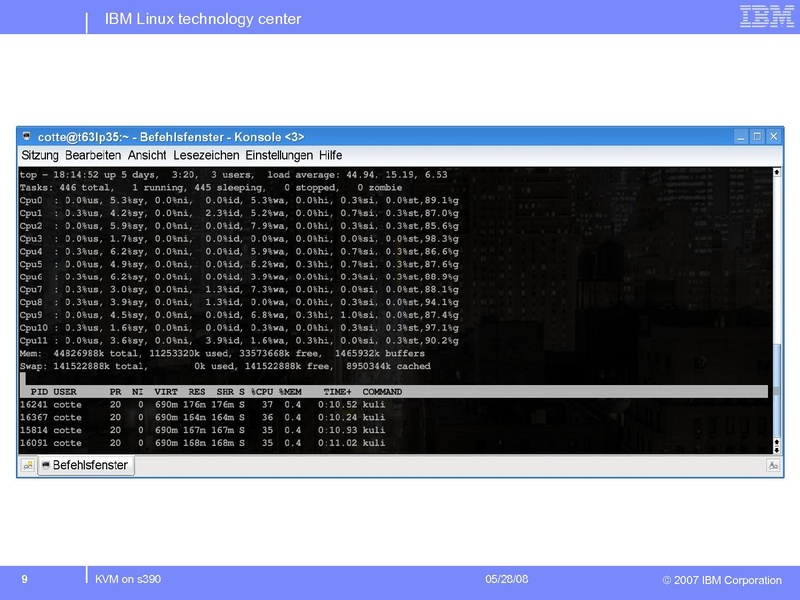The width and height of the screenshot is (800, 600).
Task: Open the Bearbeiten menu
Action: click(x=93, y=156)
